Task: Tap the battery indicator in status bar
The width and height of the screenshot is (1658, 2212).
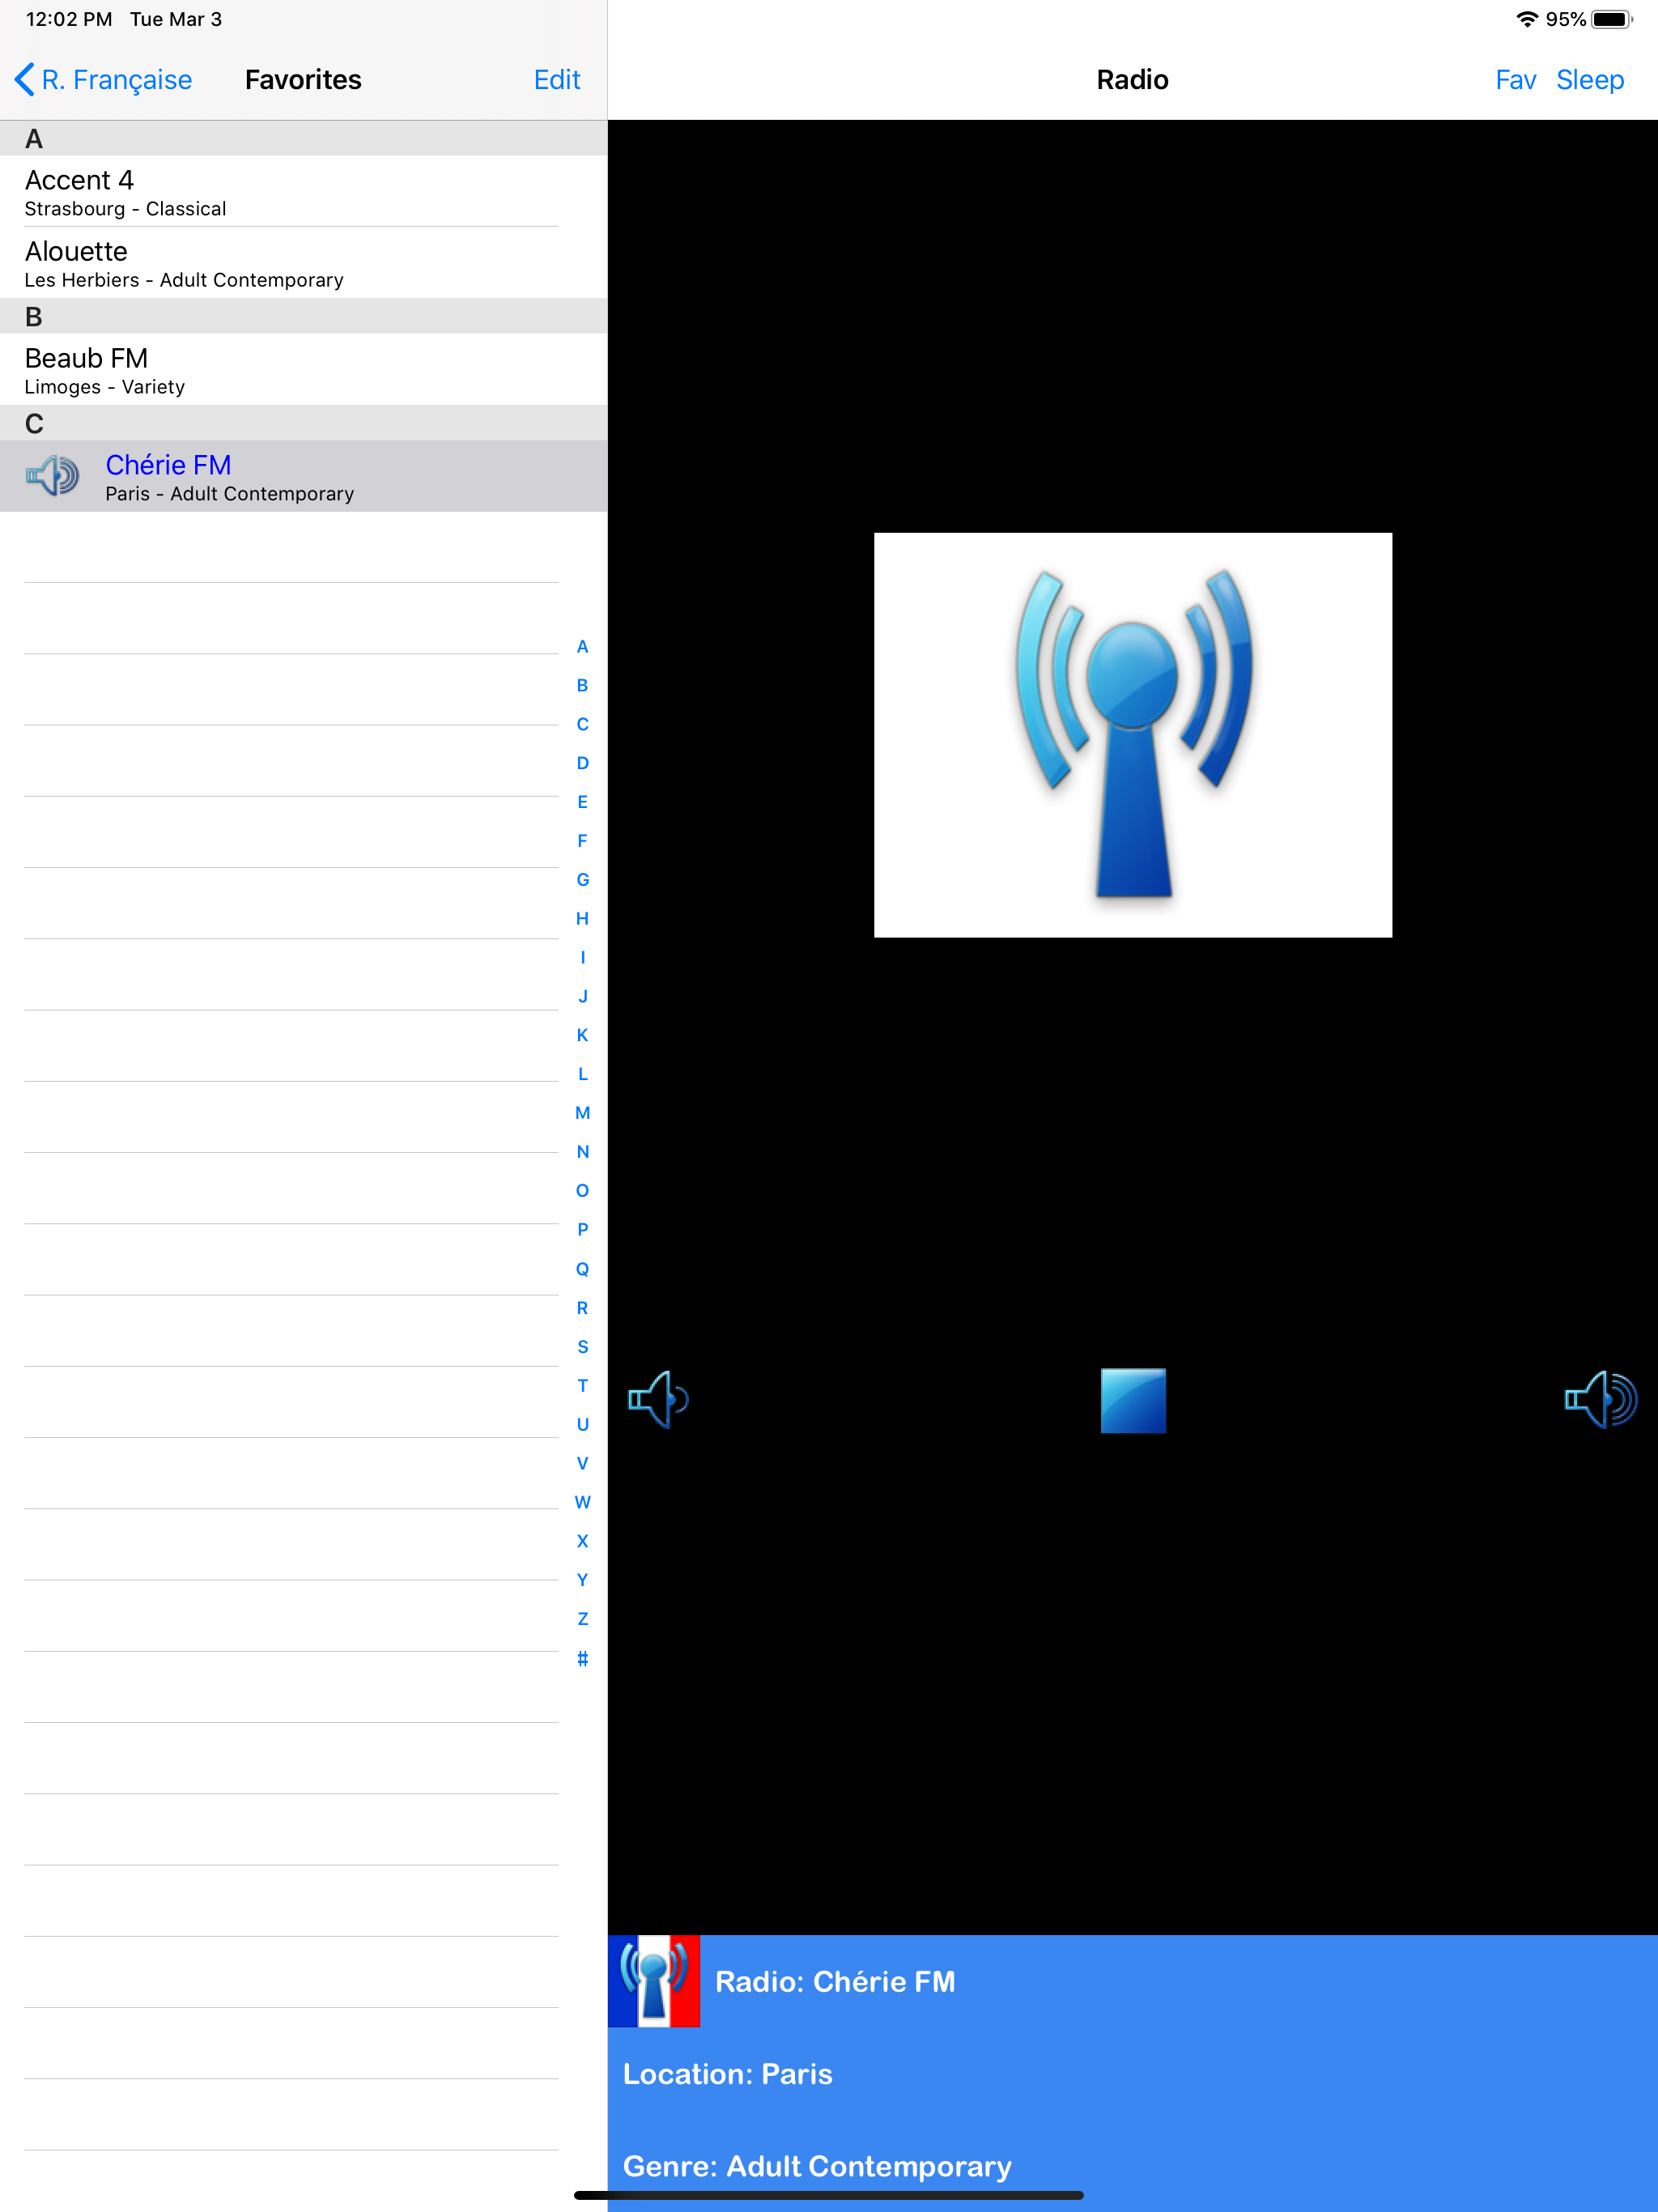Action: [x=1612, y=19]
